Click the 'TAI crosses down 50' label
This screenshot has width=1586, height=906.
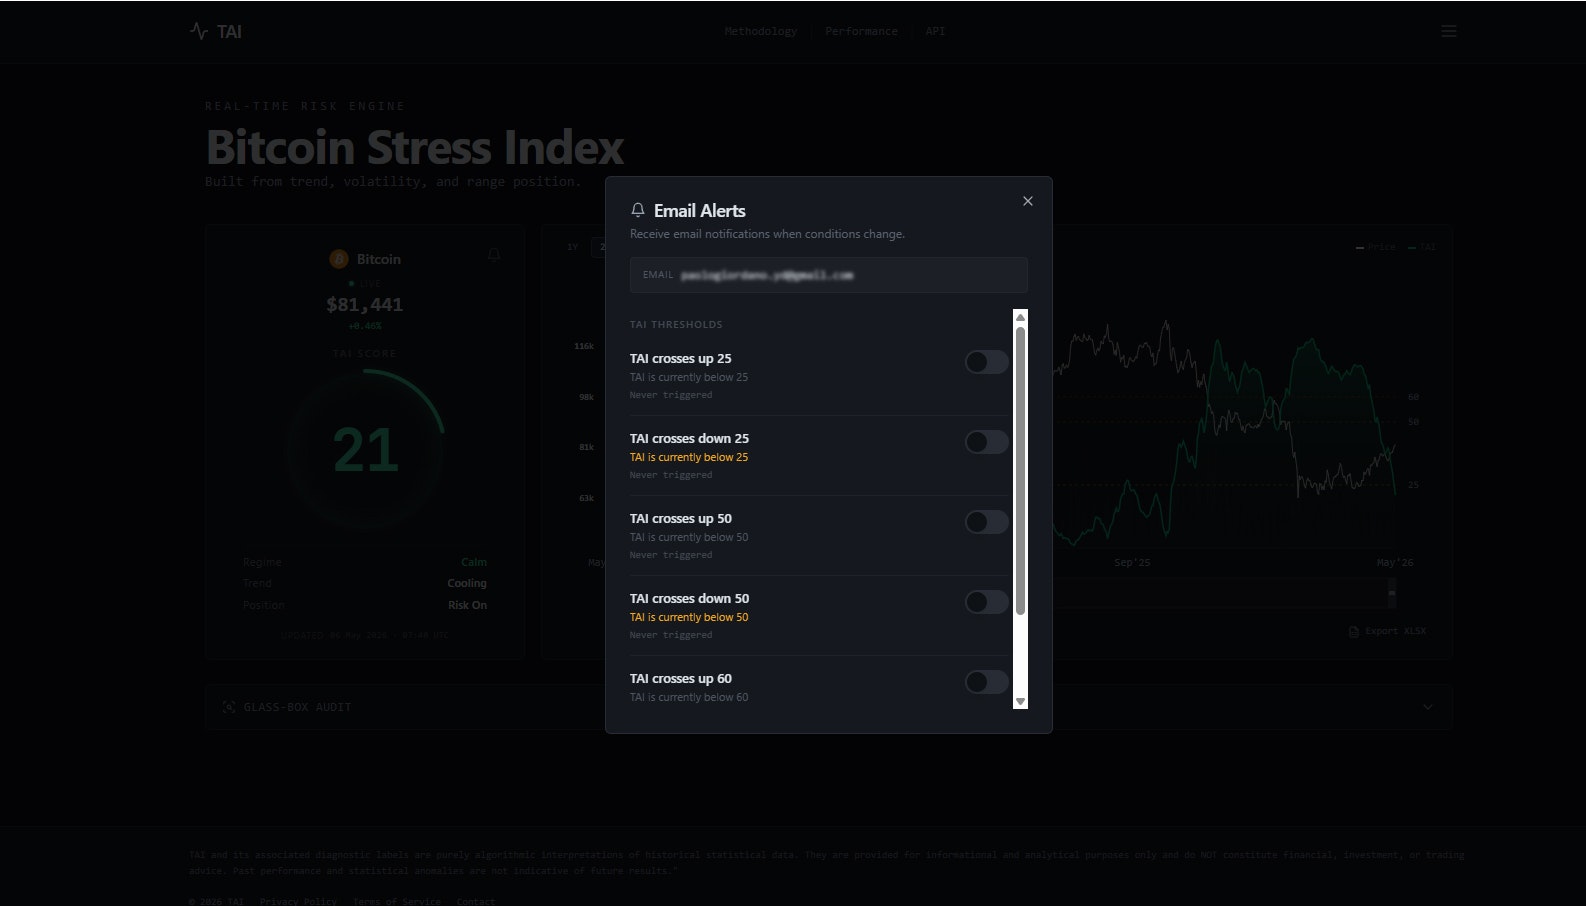[x=689, y=598]
